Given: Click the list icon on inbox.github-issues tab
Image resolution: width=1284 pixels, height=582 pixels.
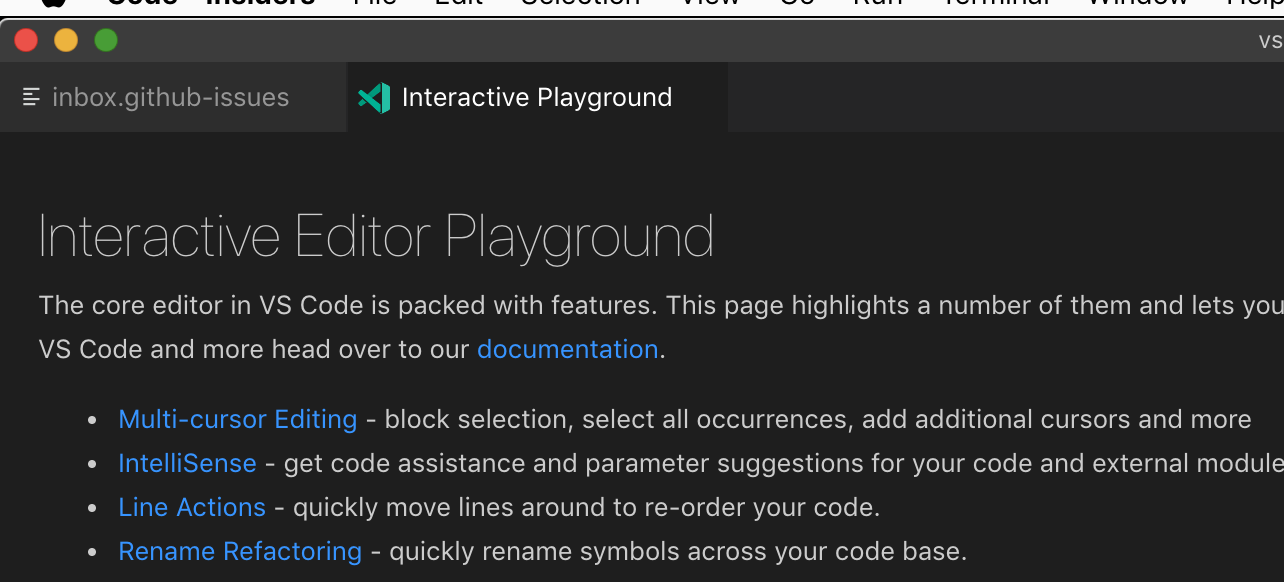Looking at the screenshot, I should tap(33, 97).
